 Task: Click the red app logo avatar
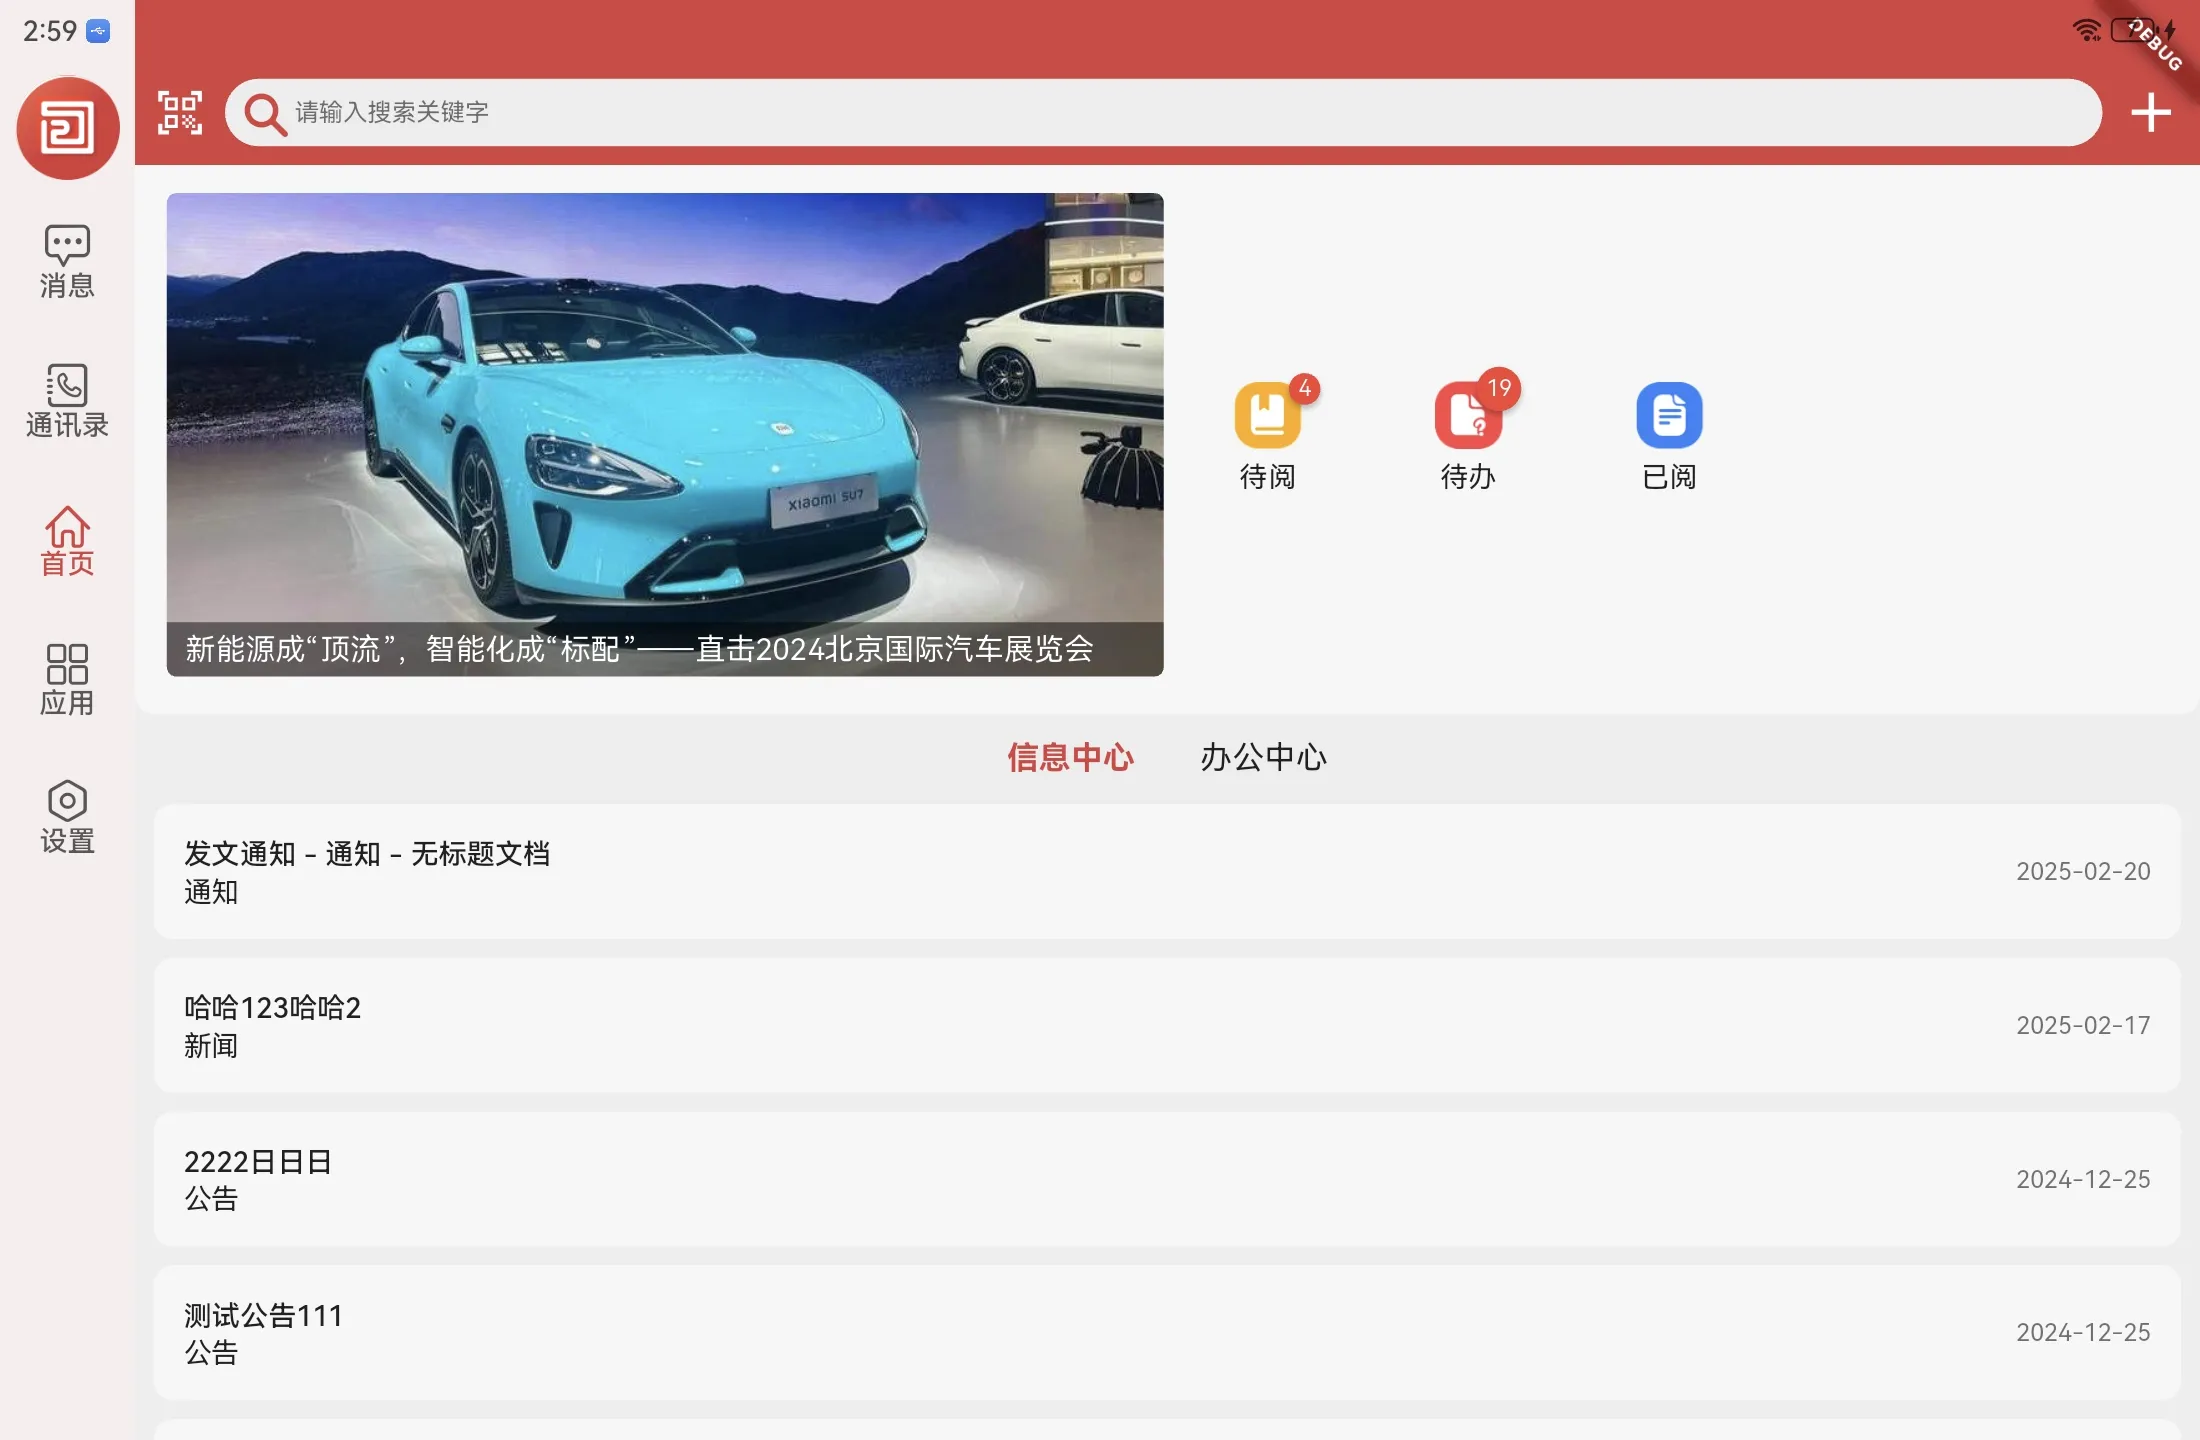pos(68,128)
